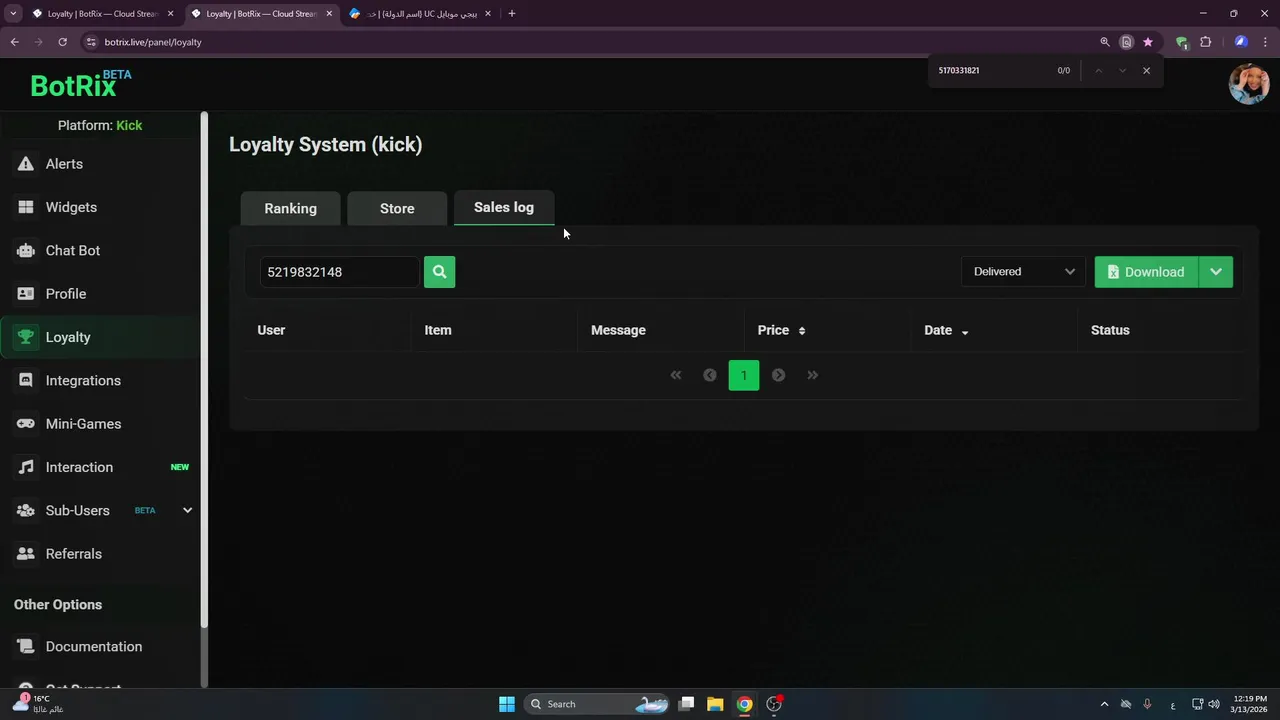Click the Message column header
Image resolution: width=1280 pixels, height=720 pixels.
618,330
